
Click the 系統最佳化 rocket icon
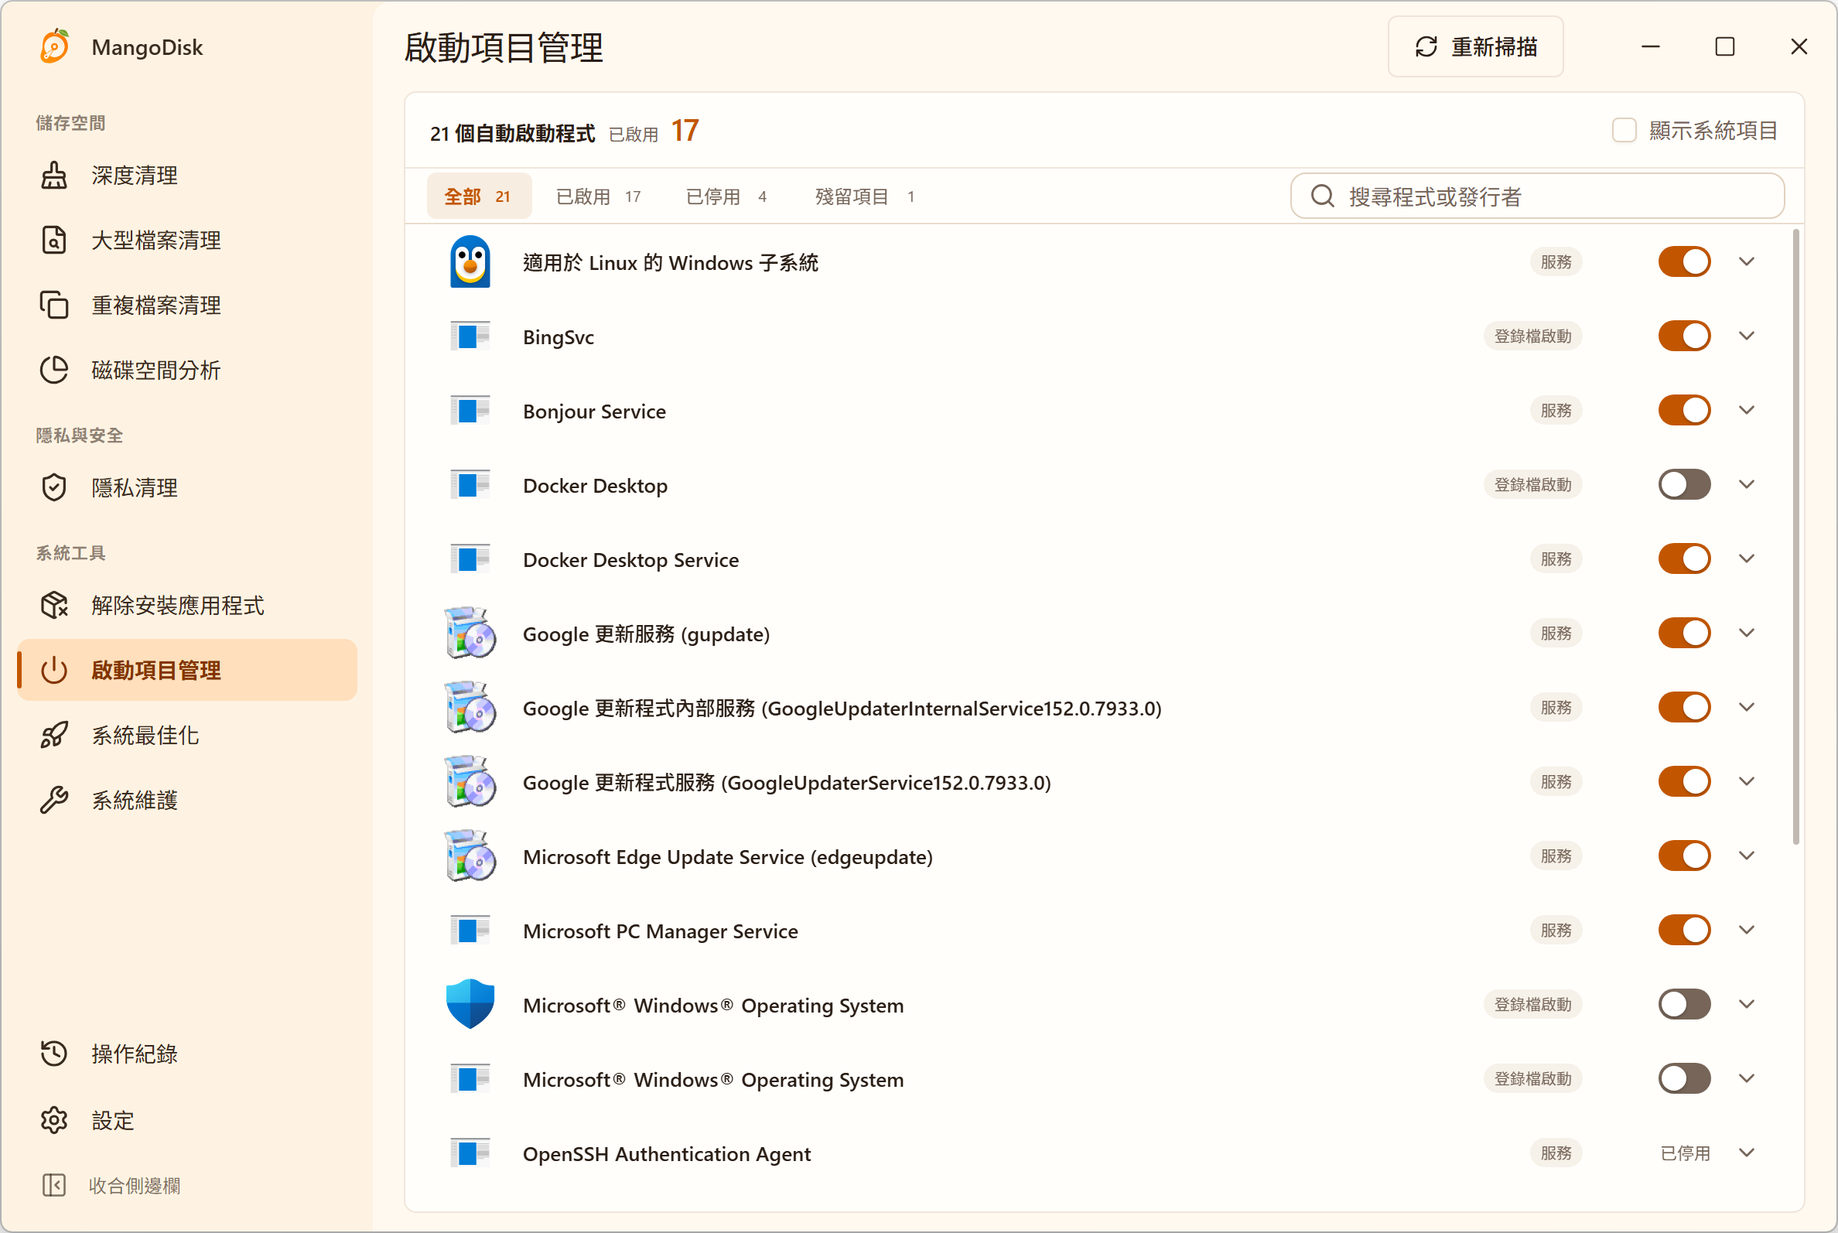[54, 735]
